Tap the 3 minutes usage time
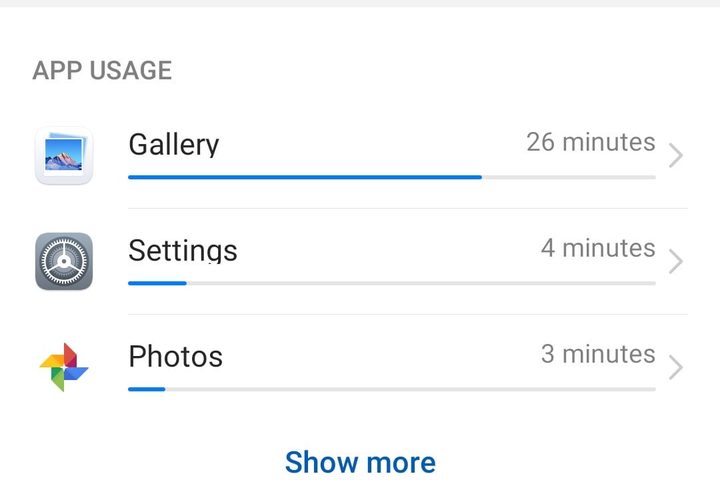Screen dimensions: 720x480 point(598,354)
